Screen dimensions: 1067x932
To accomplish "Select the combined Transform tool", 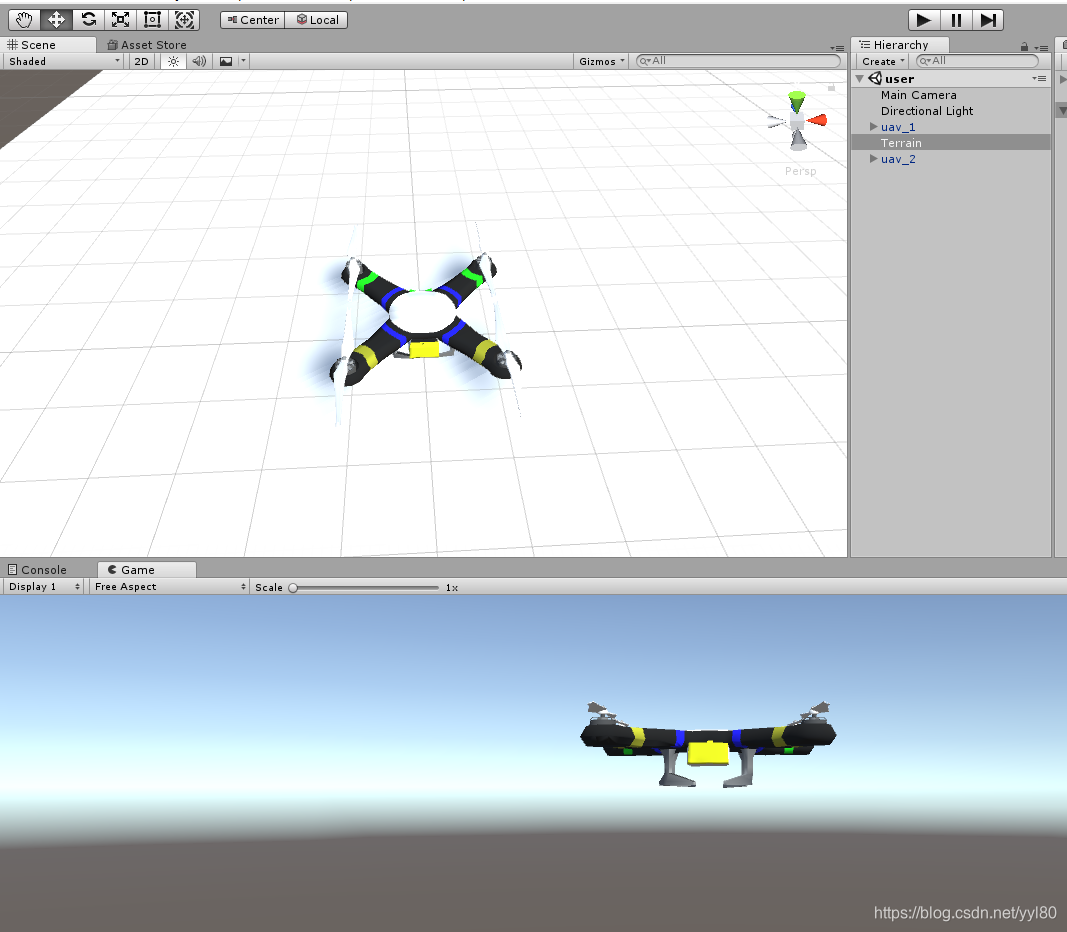I will (x=184, y=20).
